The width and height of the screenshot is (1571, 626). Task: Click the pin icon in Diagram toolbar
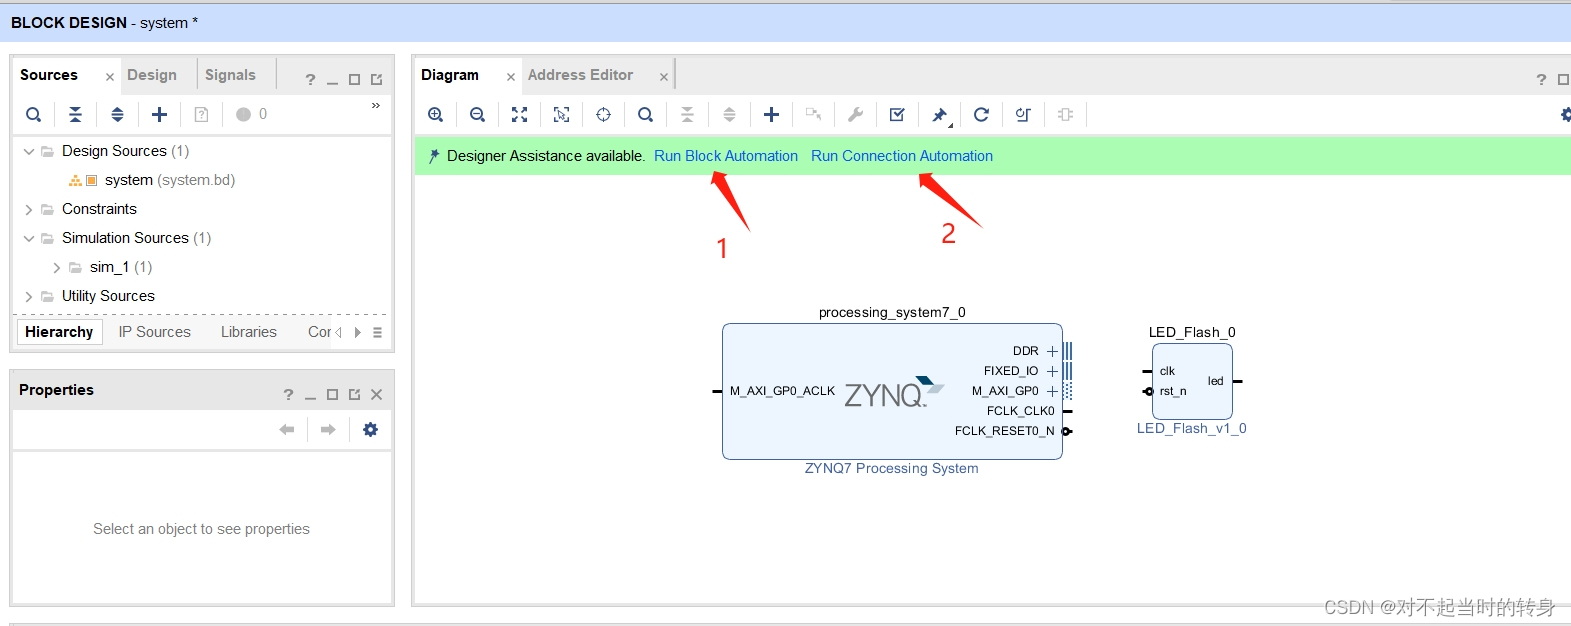940,115
